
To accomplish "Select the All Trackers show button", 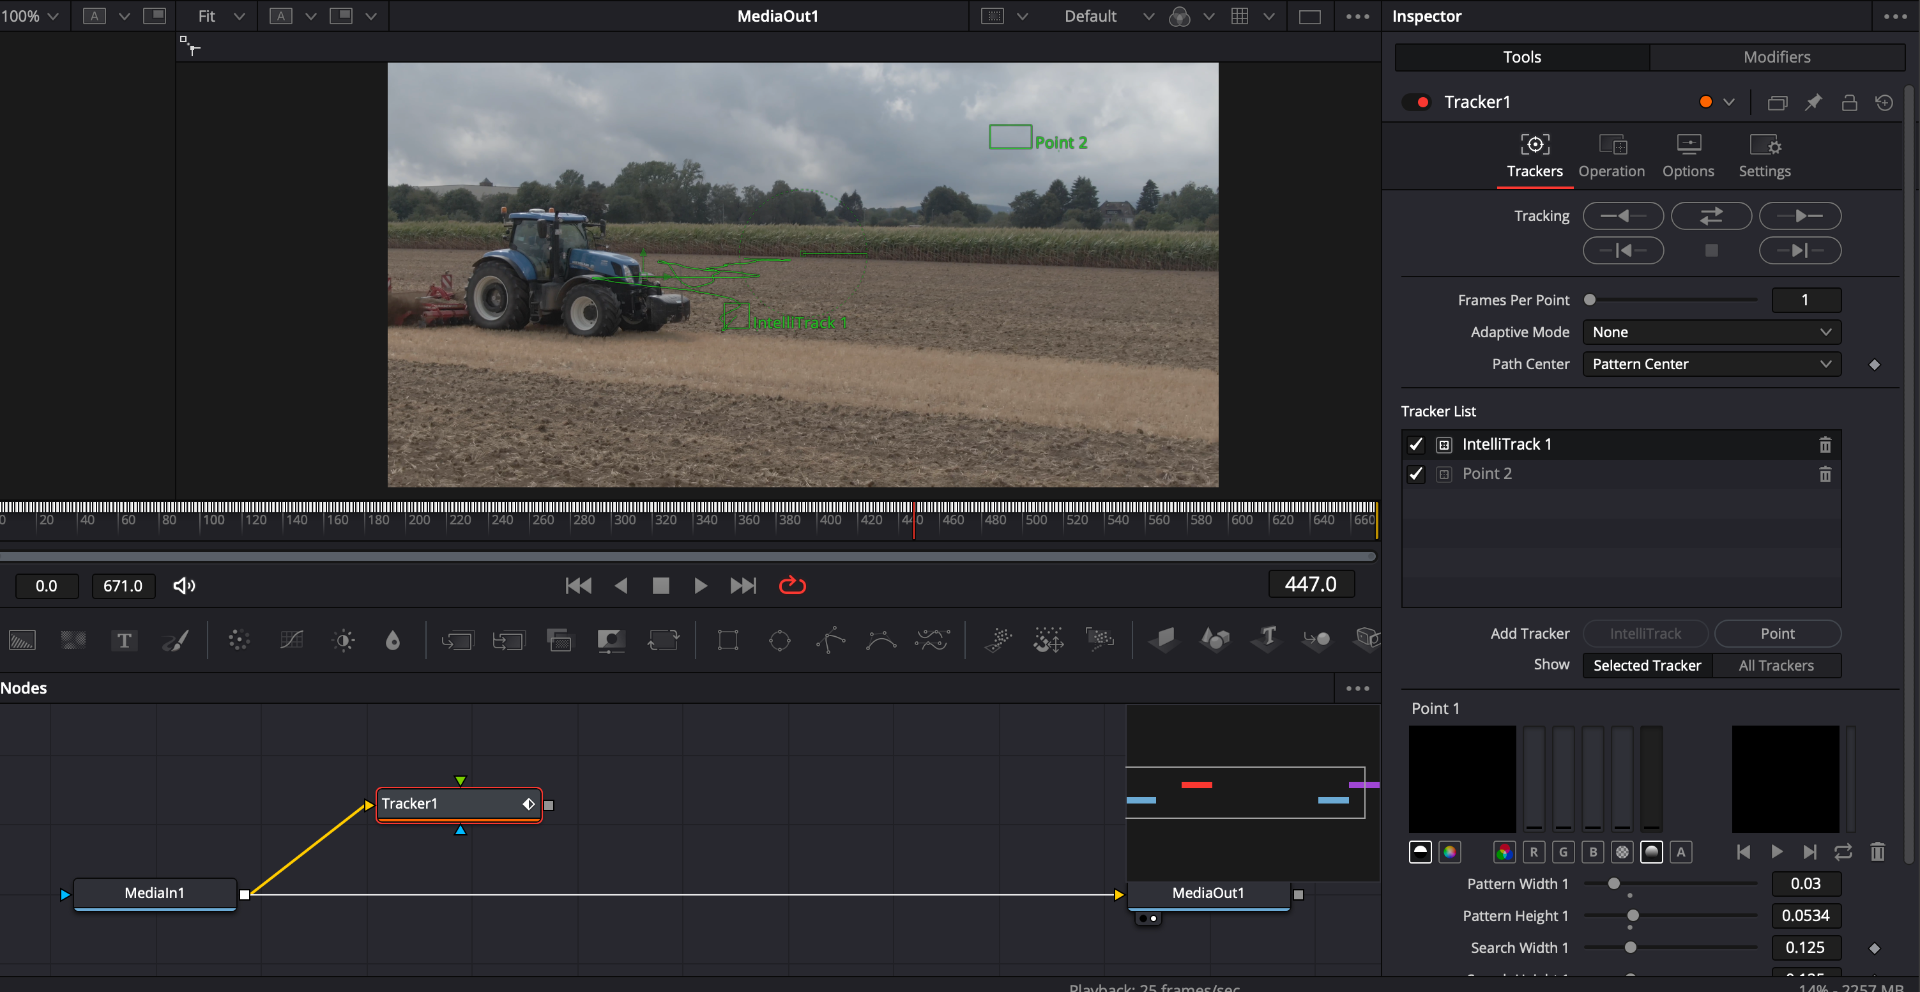I will pyautogui.click(x=1776, y=666).
